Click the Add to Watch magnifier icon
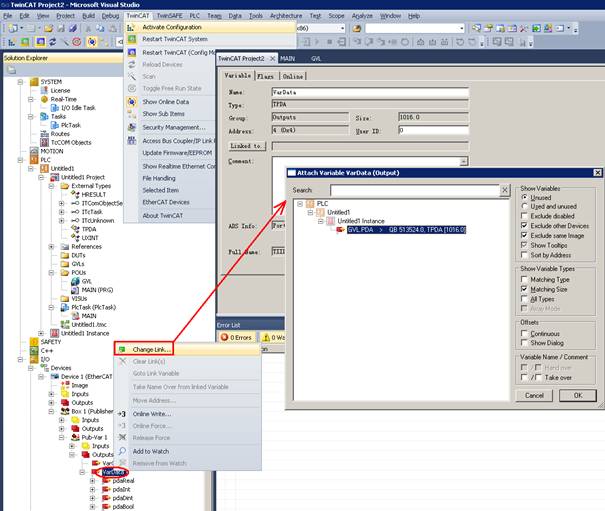 tap(123, 452)
